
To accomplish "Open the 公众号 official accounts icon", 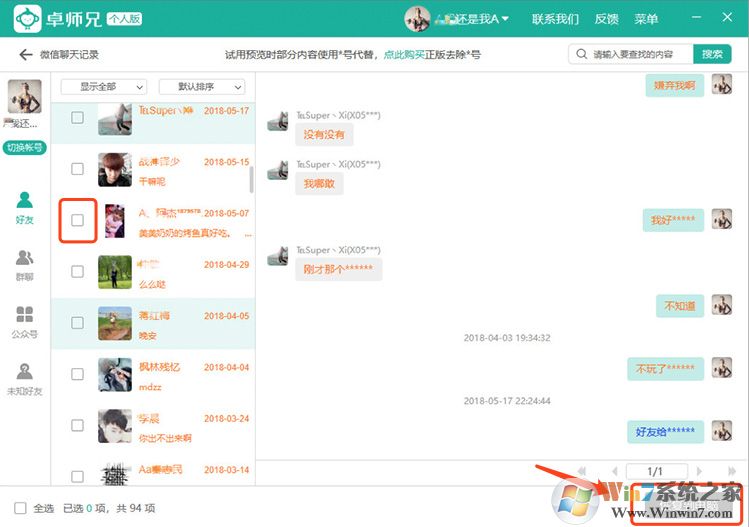I will [x=25, y=320].
